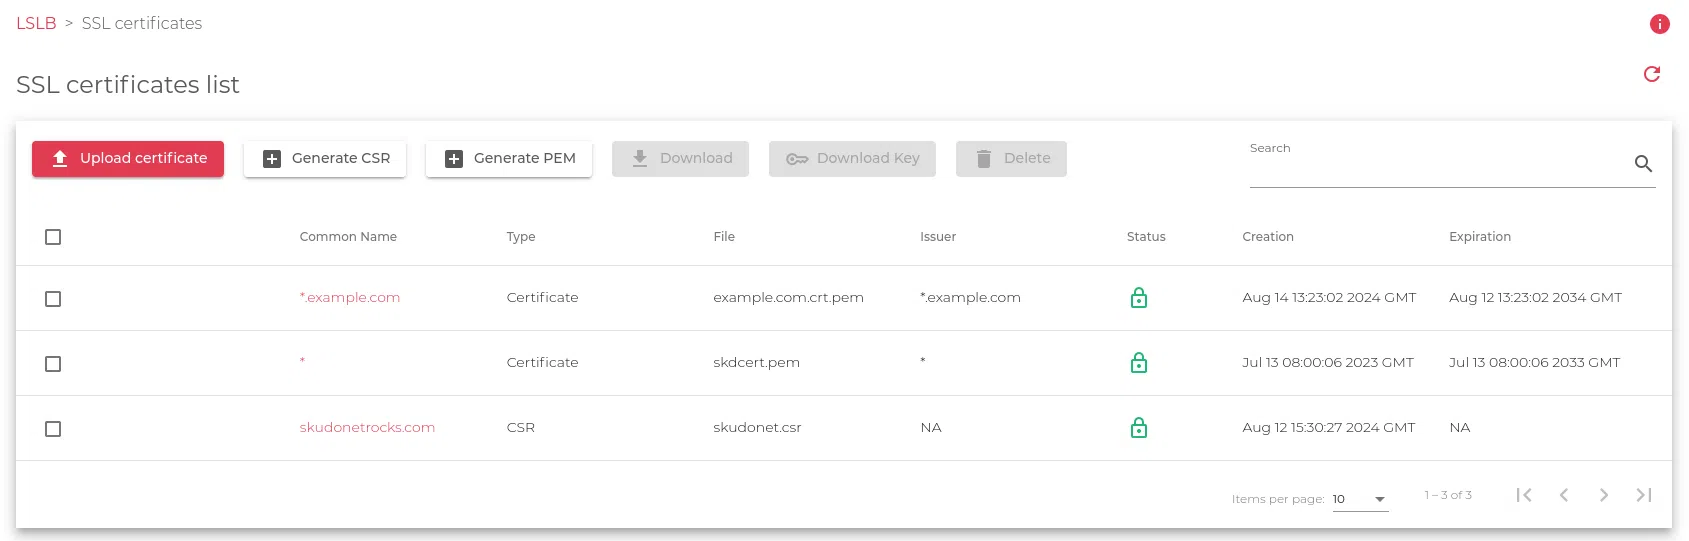This screenshot has height=541, width=1689.
Task: Go to the next page
Action: pyautogui.click(x=1604, y=495)
